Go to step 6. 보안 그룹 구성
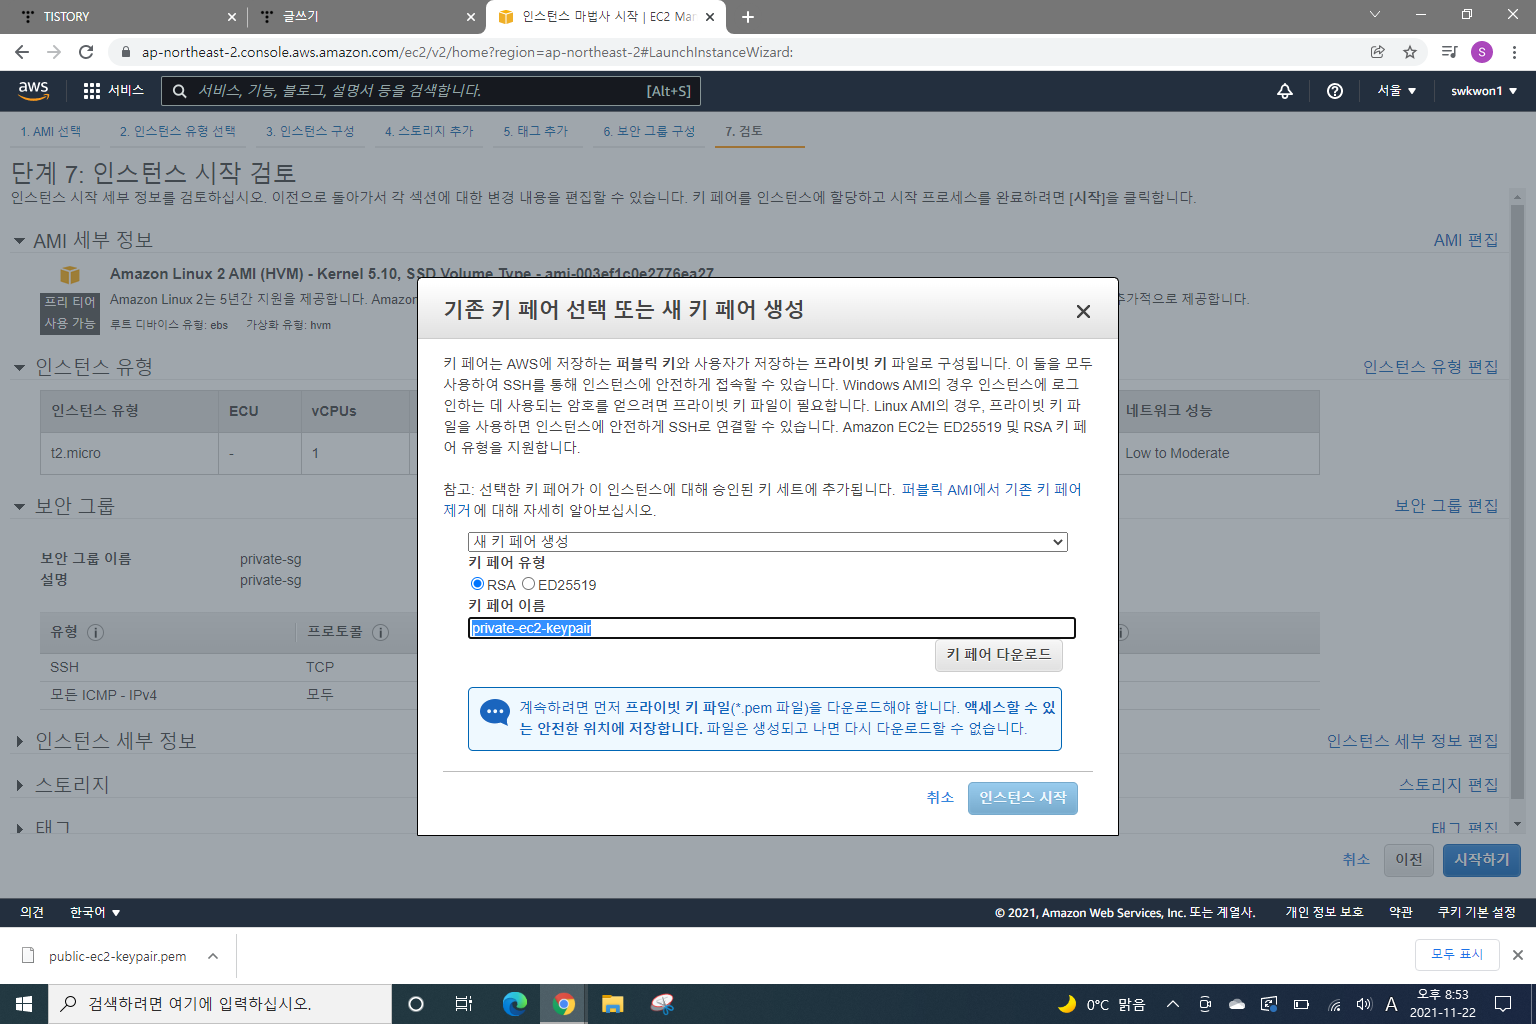This screenshot has height=1024, width=1536. pyautogui.click(x=649, y=131)
